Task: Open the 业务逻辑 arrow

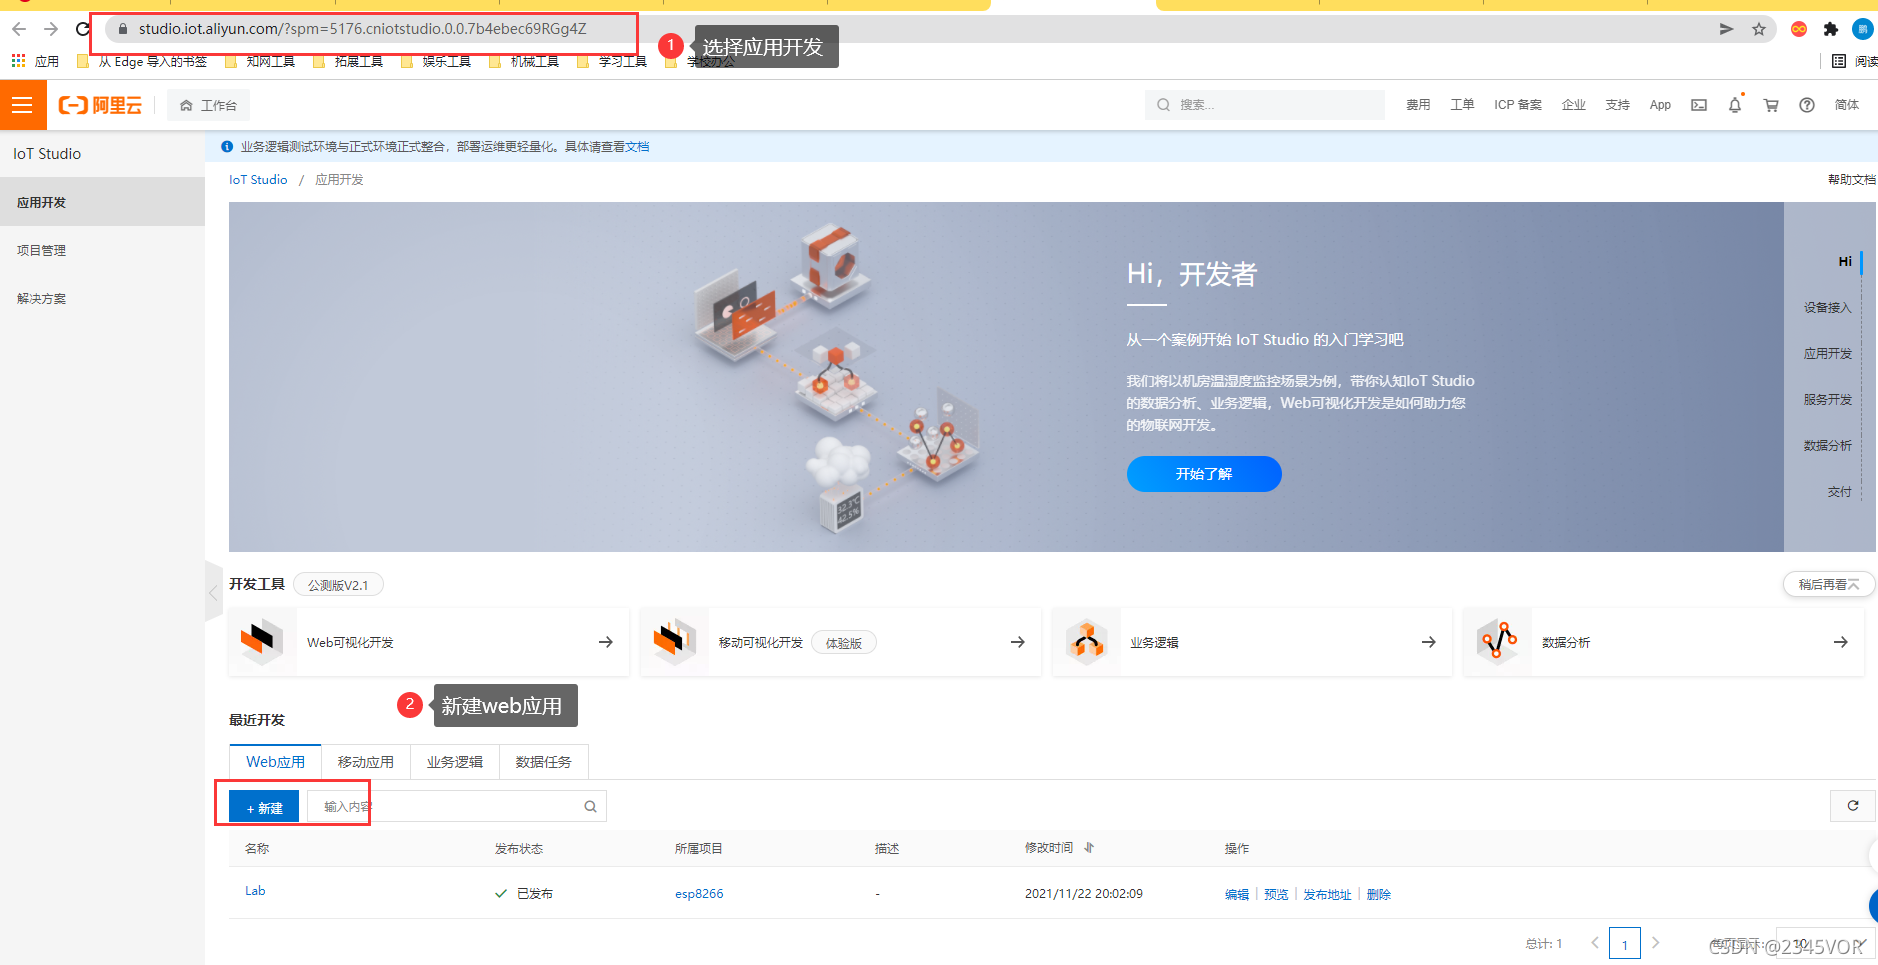Action: tap(1429, 642)
